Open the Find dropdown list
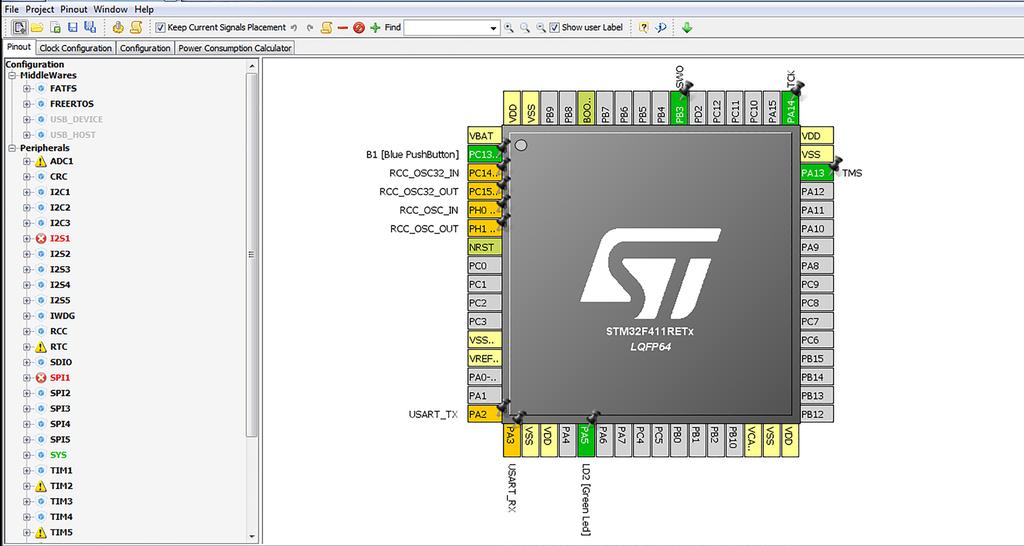Image resolution: width=1024 pixels, height=546 pixels. [493, 28]
